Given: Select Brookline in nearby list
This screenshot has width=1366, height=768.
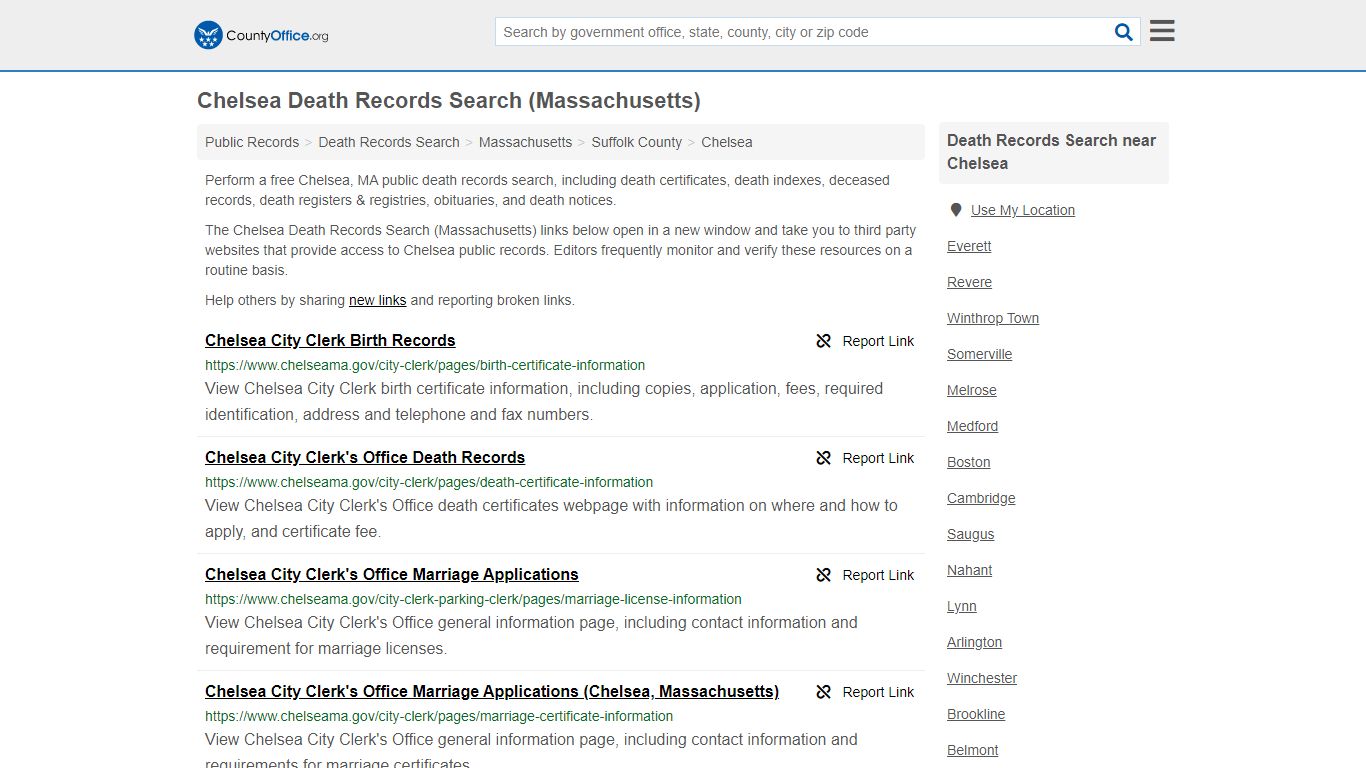Looking at the screenshot, I should click(976, 714).
